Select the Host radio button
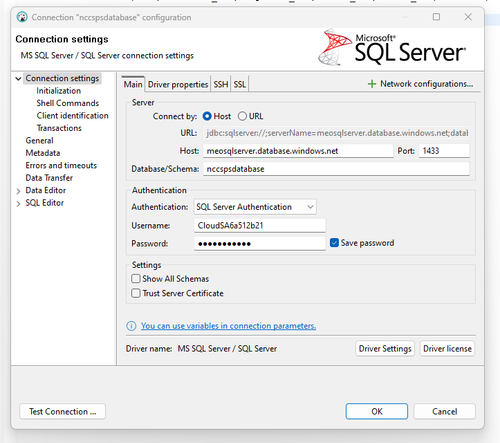Image resolution: width=500 pixels, height=443 pixels. tap(207, 116)
